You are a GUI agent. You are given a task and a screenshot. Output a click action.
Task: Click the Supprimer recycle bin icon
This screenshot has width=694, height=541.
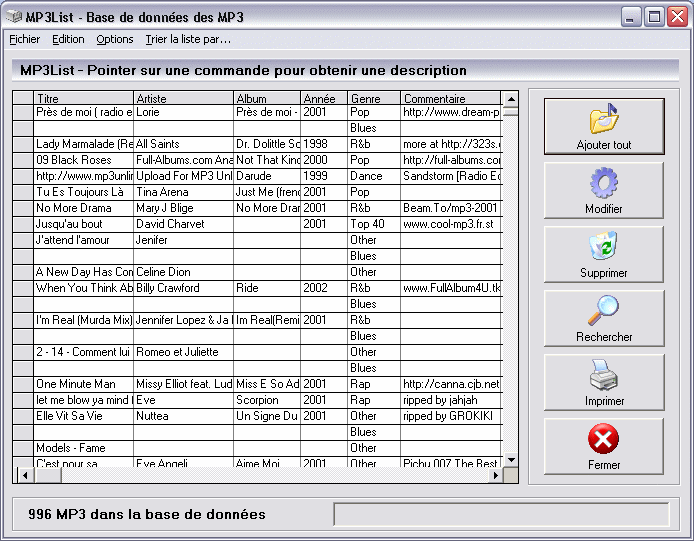click(x=604, y=246)
